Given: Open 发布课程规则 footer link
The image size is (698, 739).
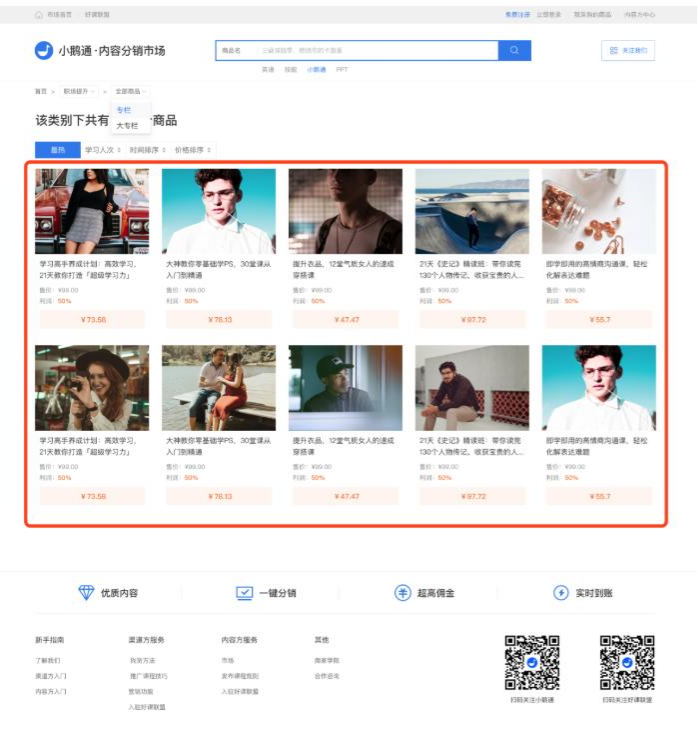Looking at the screenshot, I should tap(240, 676).
